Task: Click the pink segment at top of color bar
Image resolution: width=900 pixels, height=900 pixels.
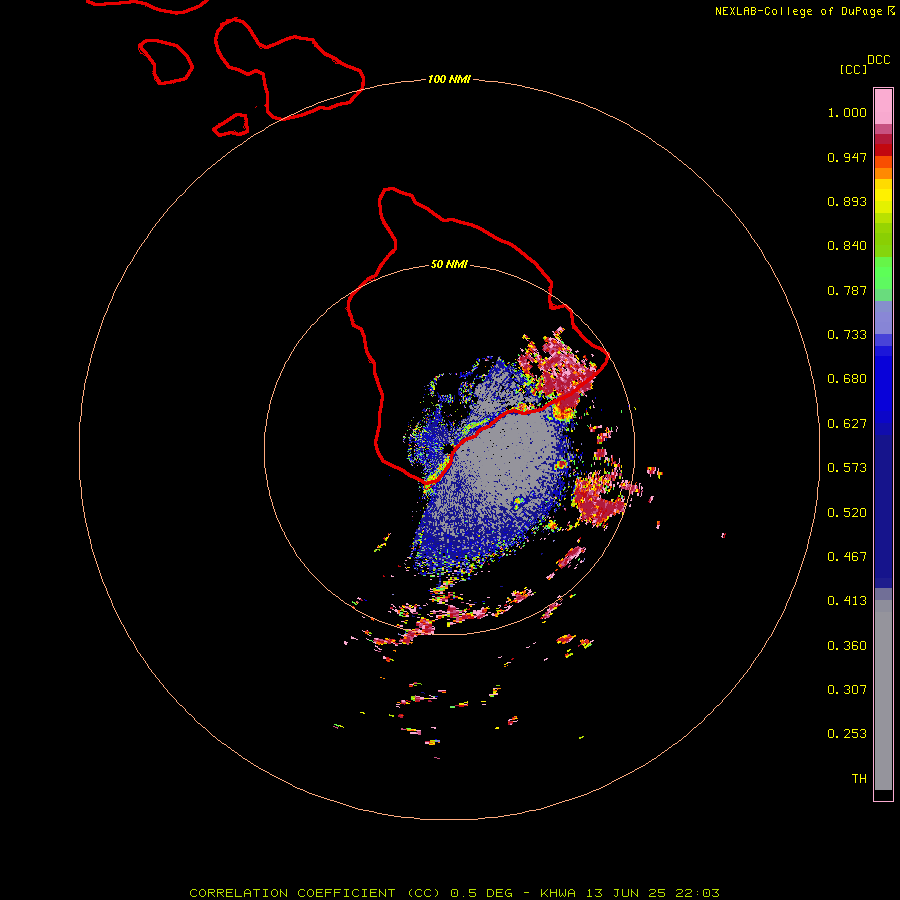Action: pyautogui.click(x=883, y=107)
